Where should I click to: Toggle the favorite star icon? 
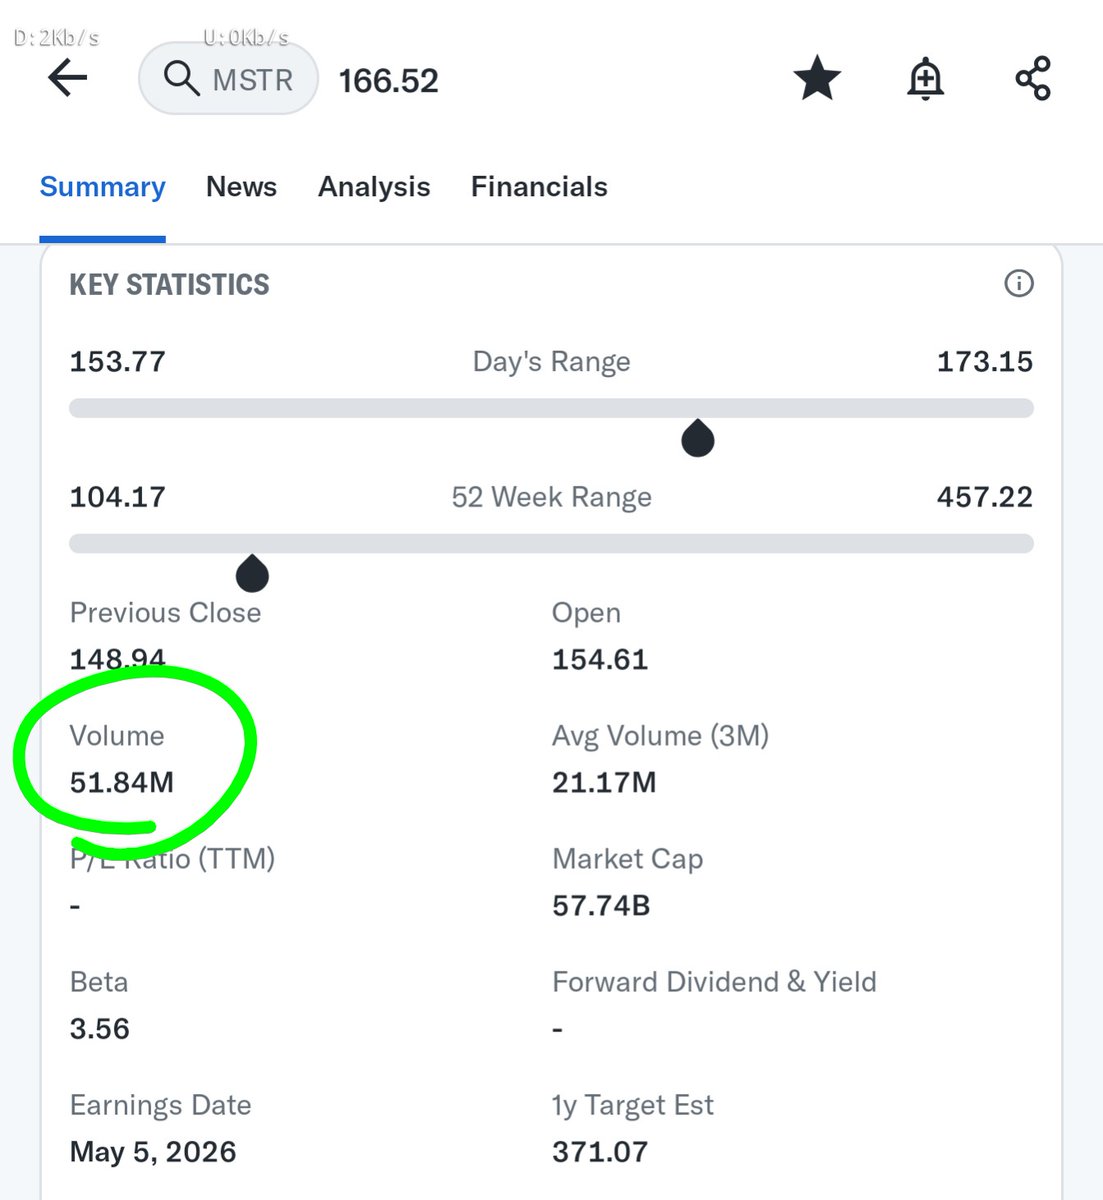point(817,78)
